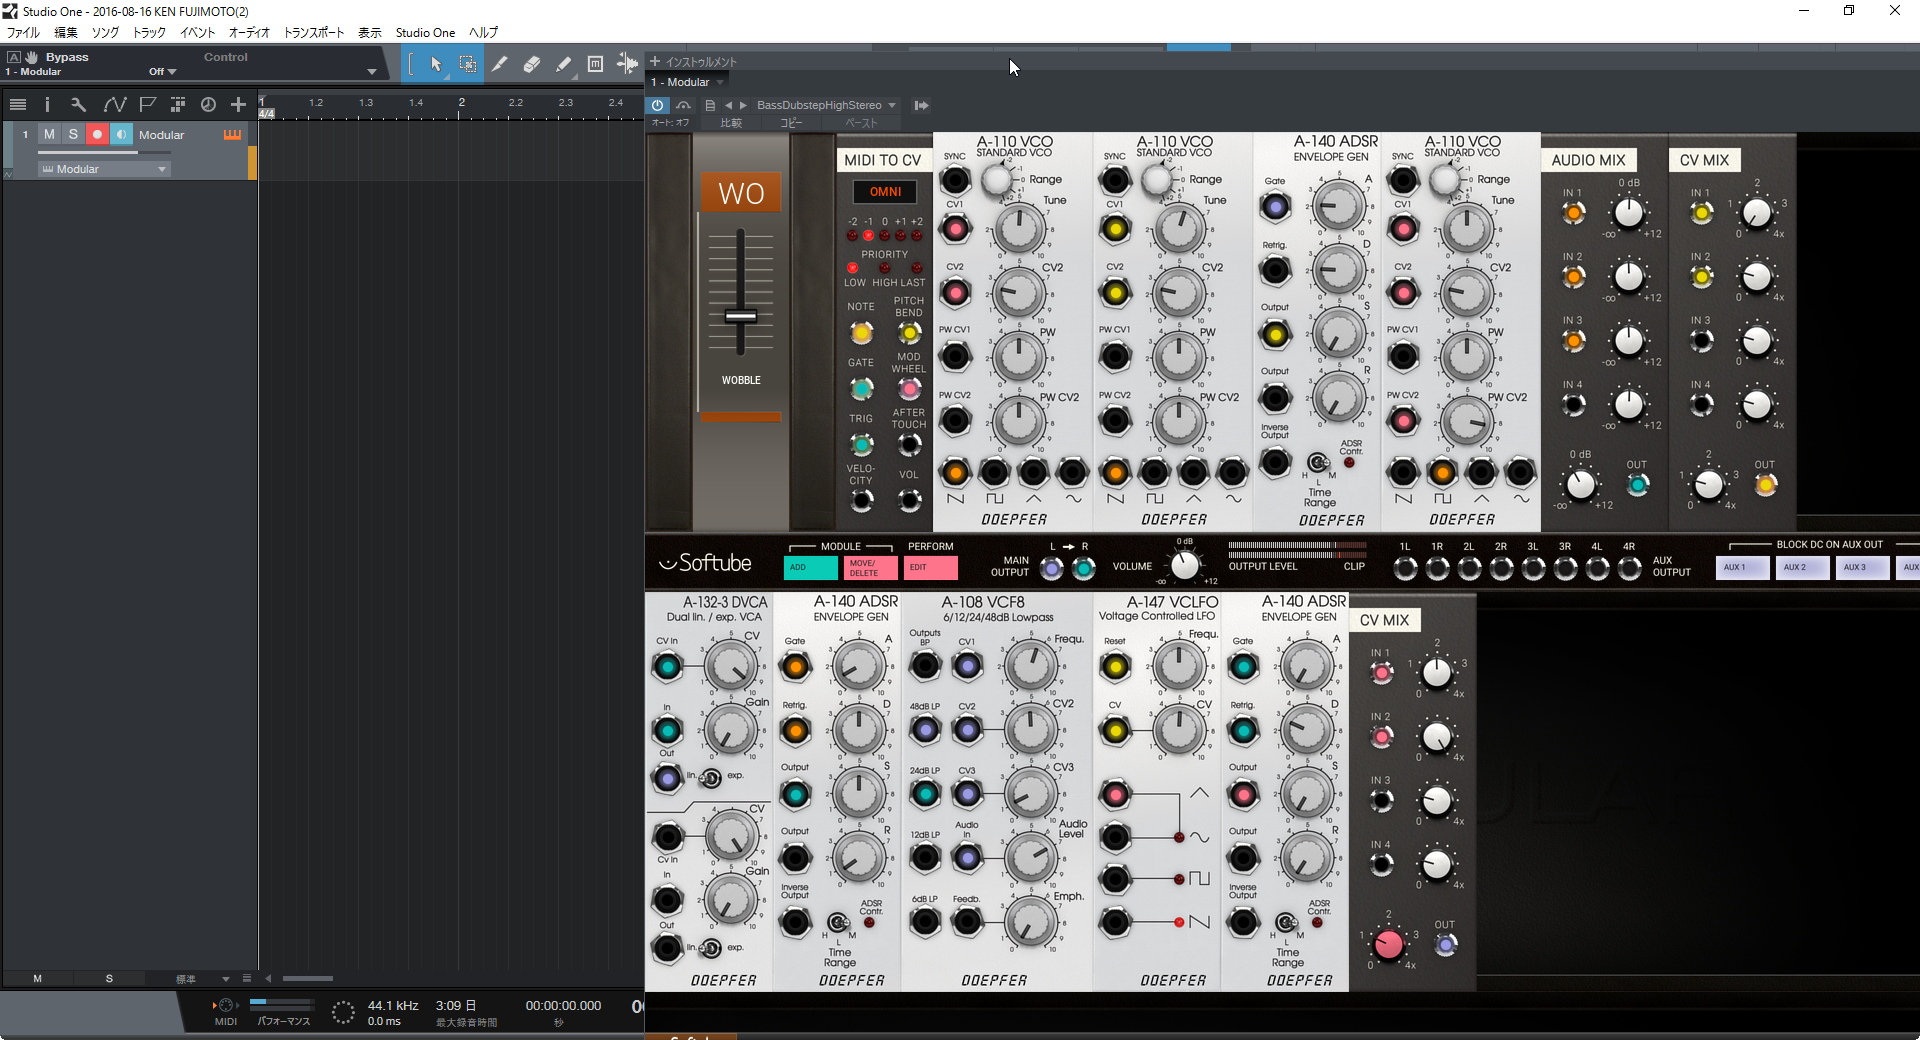Open the Off automation mode dropdown
The image size is (1920, 1040).
pyautogui.click(x=162, y=71)
